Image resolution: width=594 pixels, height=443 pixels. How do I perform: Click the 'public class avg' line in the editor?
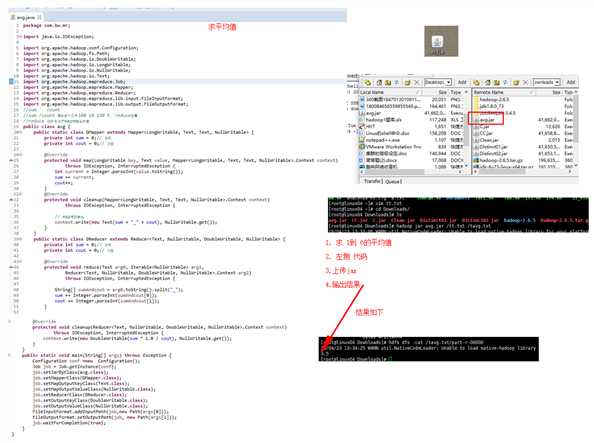(x=47, y=127)
